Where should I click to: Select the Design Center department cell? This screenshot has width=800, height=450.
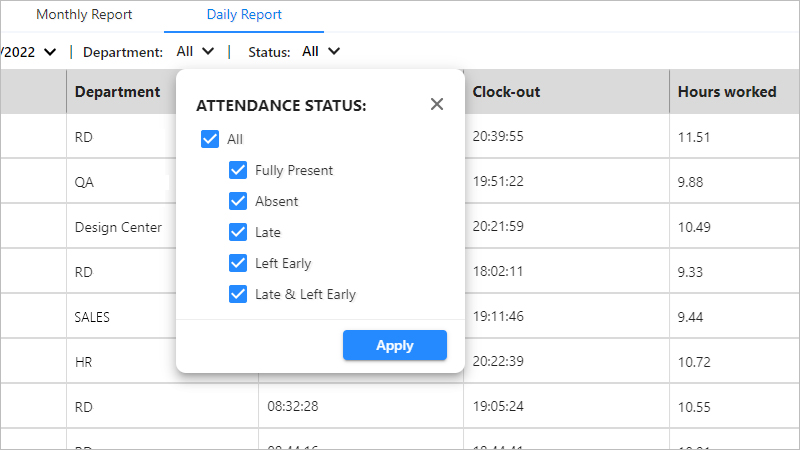(x=118, y=227)
